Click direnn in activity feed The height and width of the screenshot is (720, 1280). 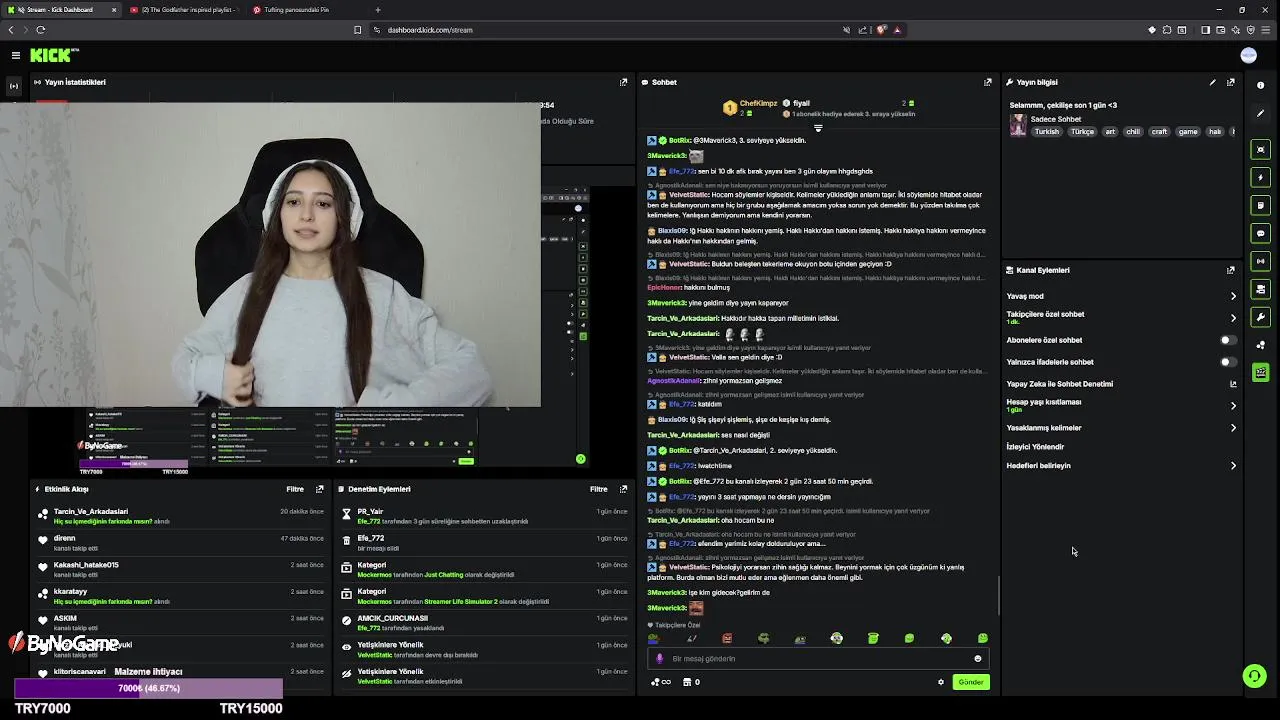tap(64, 538)
